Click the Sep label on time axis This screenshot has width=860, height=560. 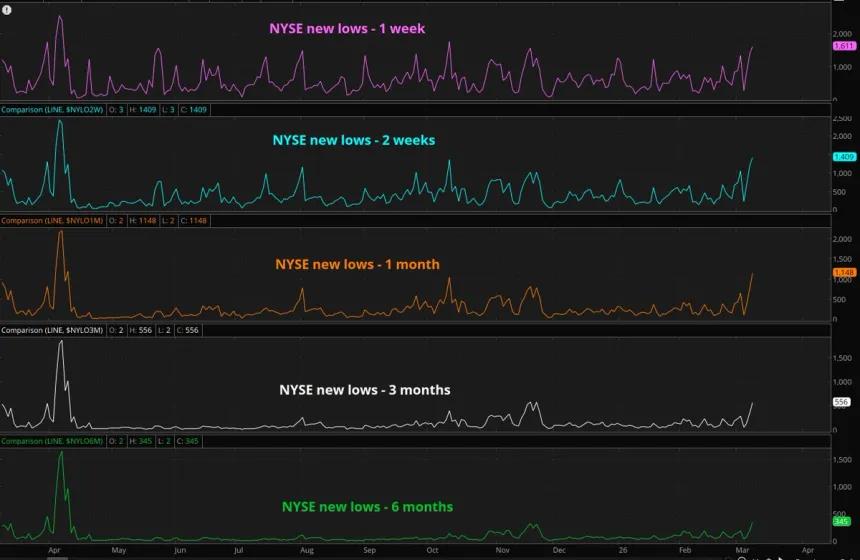click(x=369, y=550)
